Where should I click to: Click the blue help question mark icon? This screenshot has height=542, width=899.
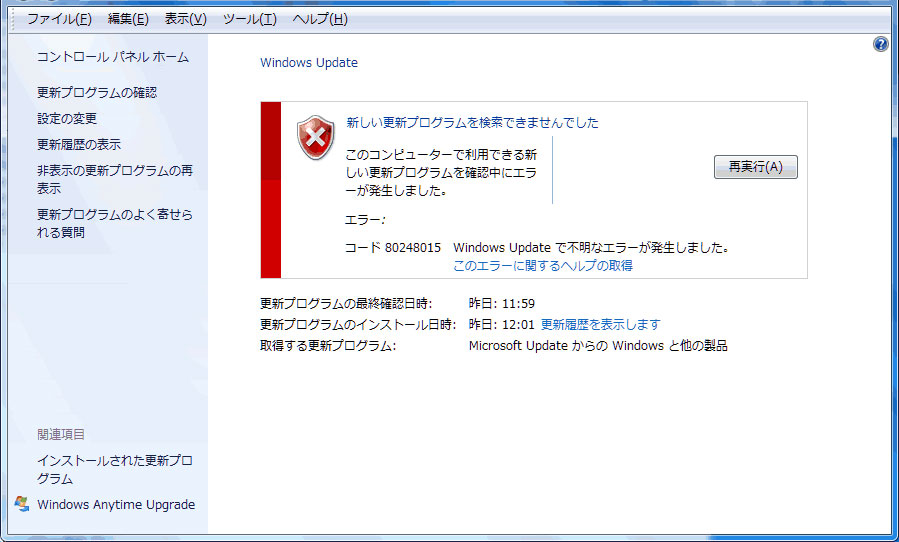pyautogui.click(x=881, y=44)
